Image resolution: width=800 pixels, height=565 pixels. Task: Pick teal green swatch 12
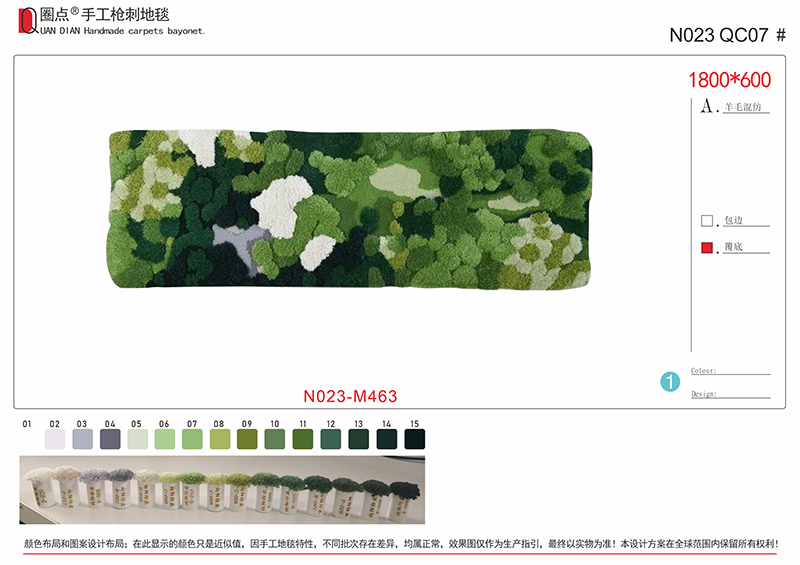pyautogui.click(x=331, y=439)
